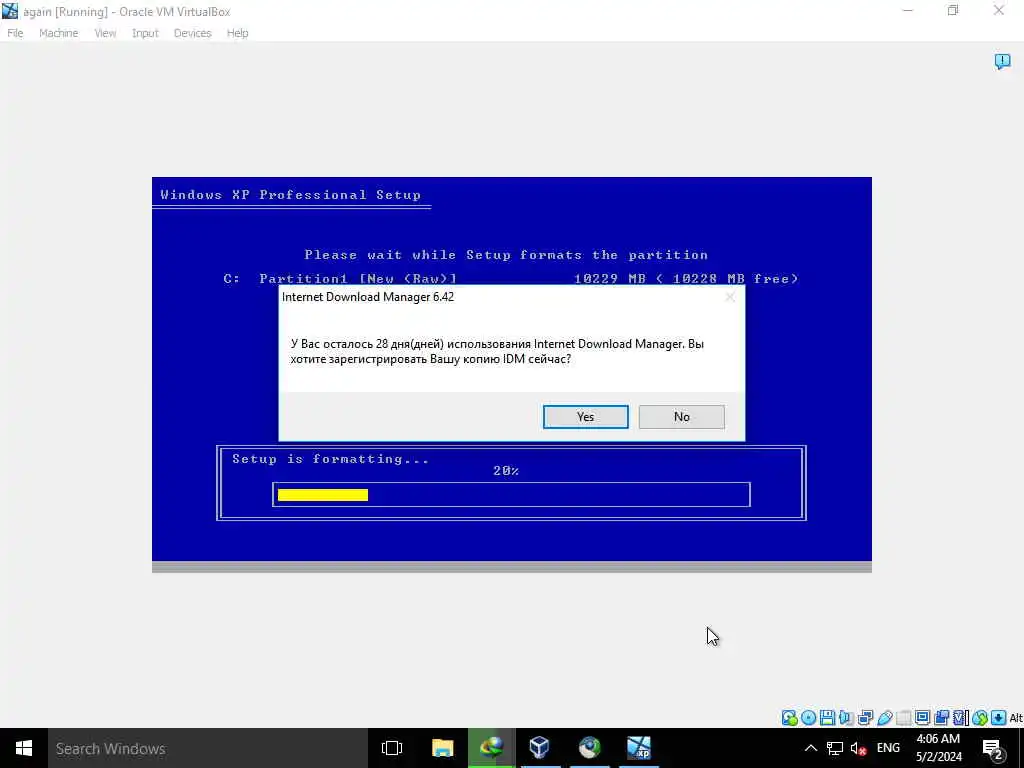The height and width of the screenshot is (768, 1024).
Task: Minimize the VirtualBox window
Action: click(x=908, y=10)
